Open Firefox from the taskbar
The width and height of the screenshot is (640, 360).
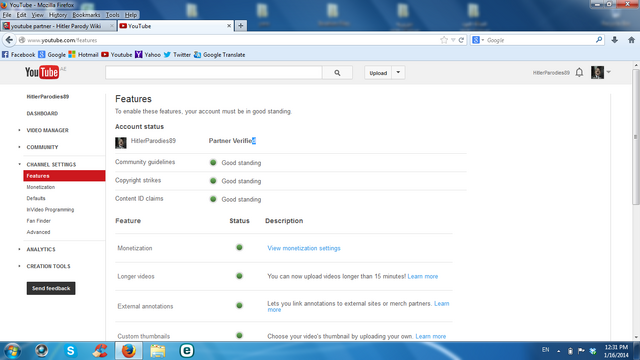(x=129, y=351)
